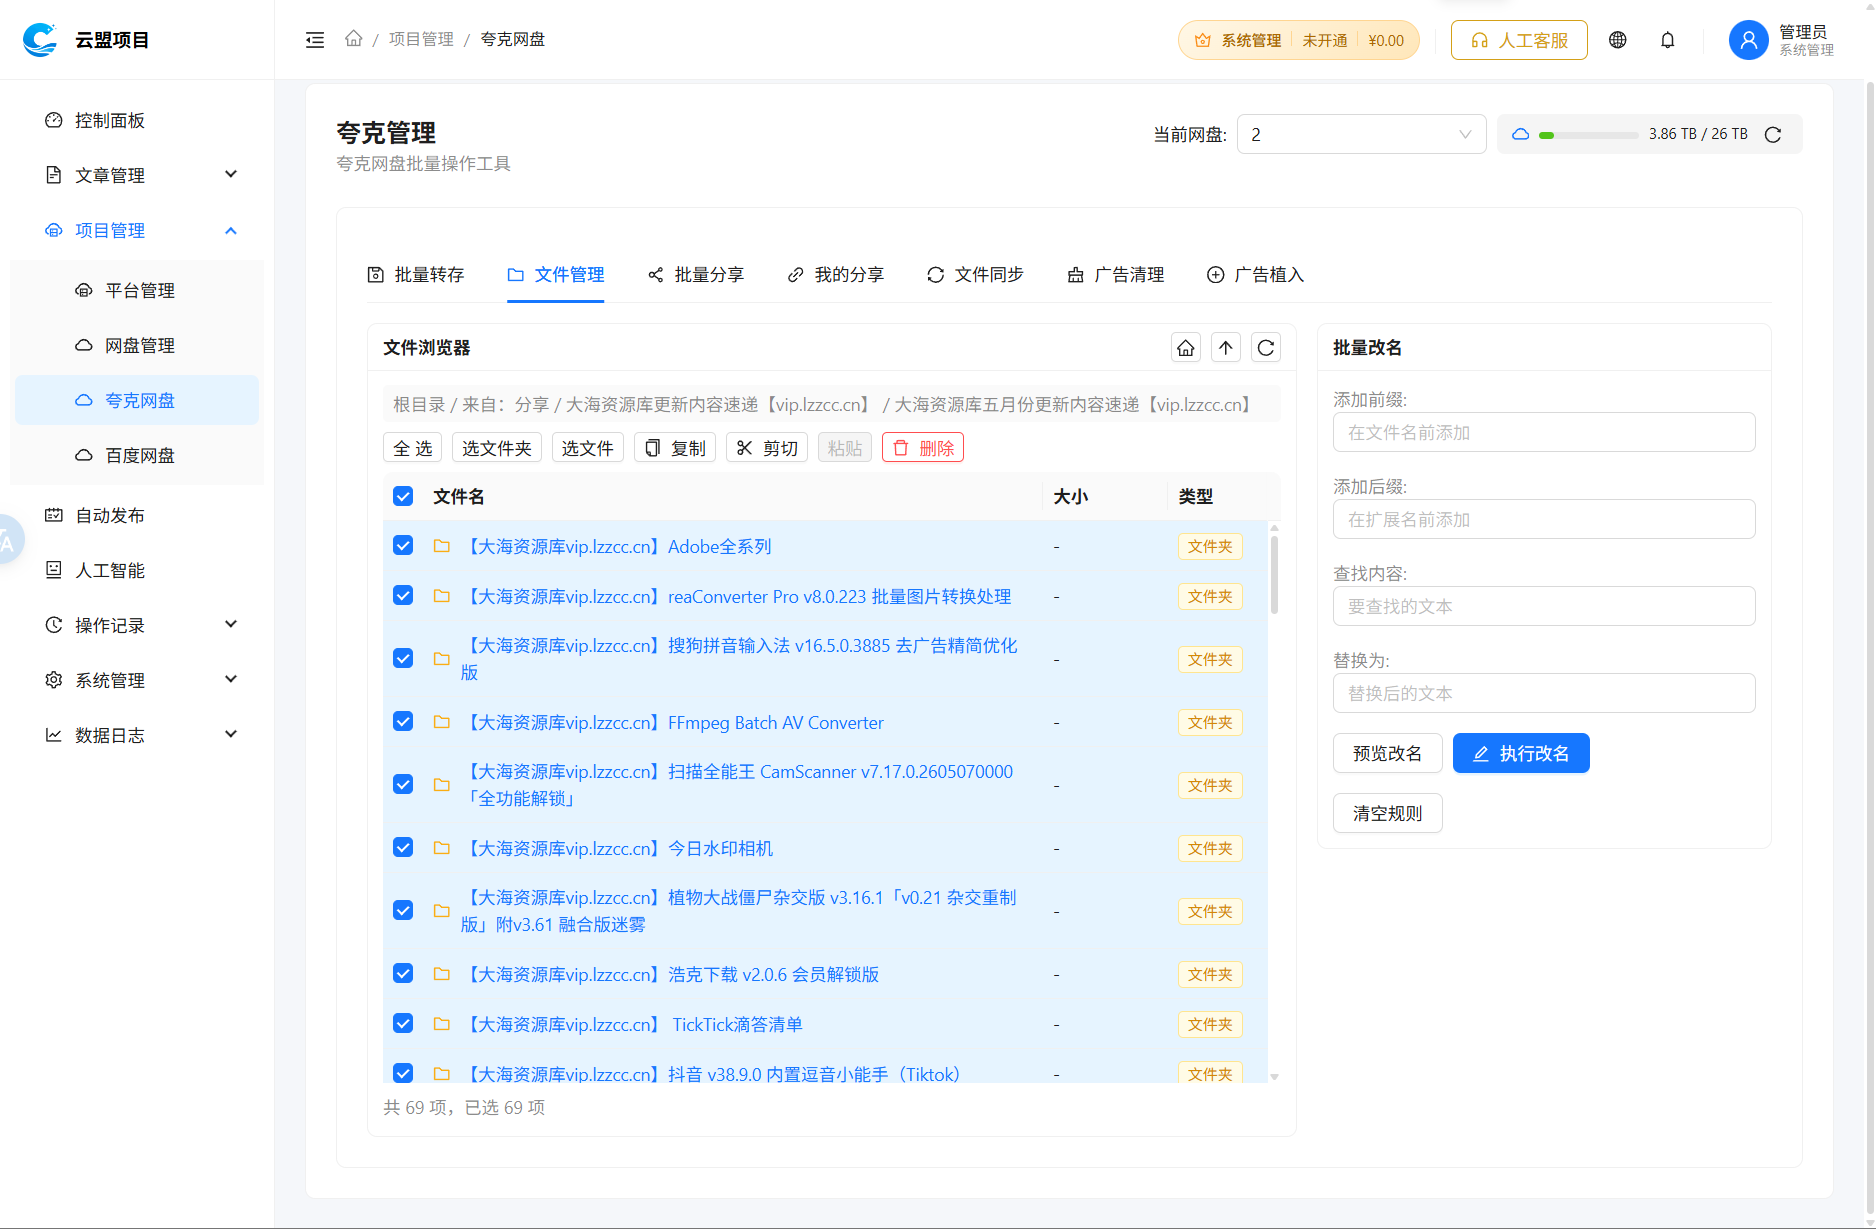
Task: Go to home via breadcrumb house icon
Action: 353,39
